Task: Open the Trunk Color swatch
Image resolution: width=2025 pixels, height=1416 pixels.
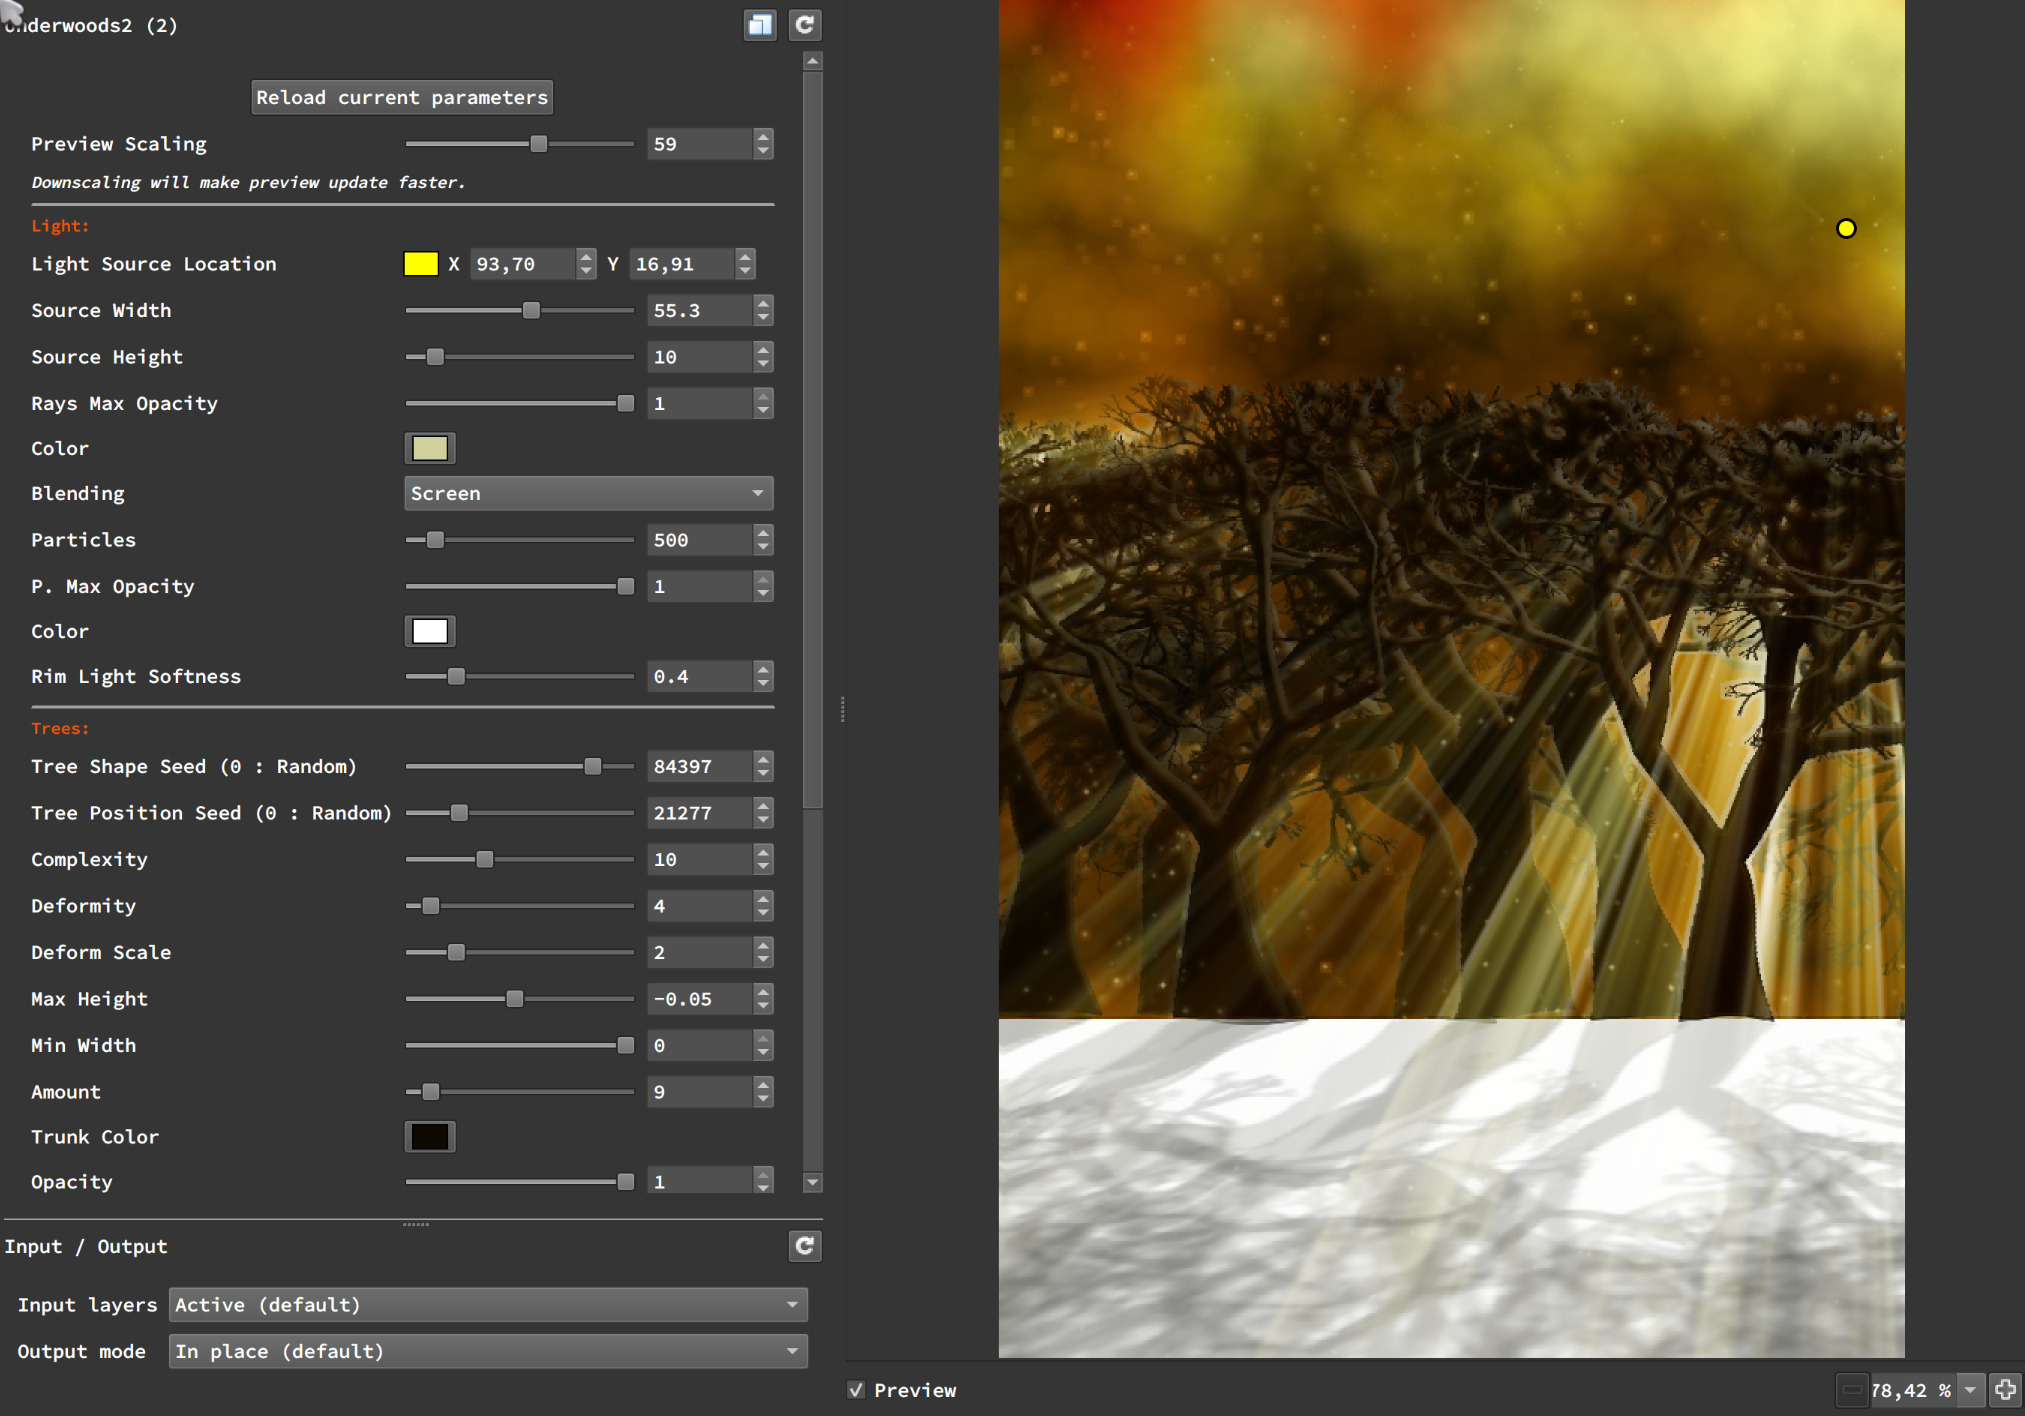Action: click(x=430, y=1137)
